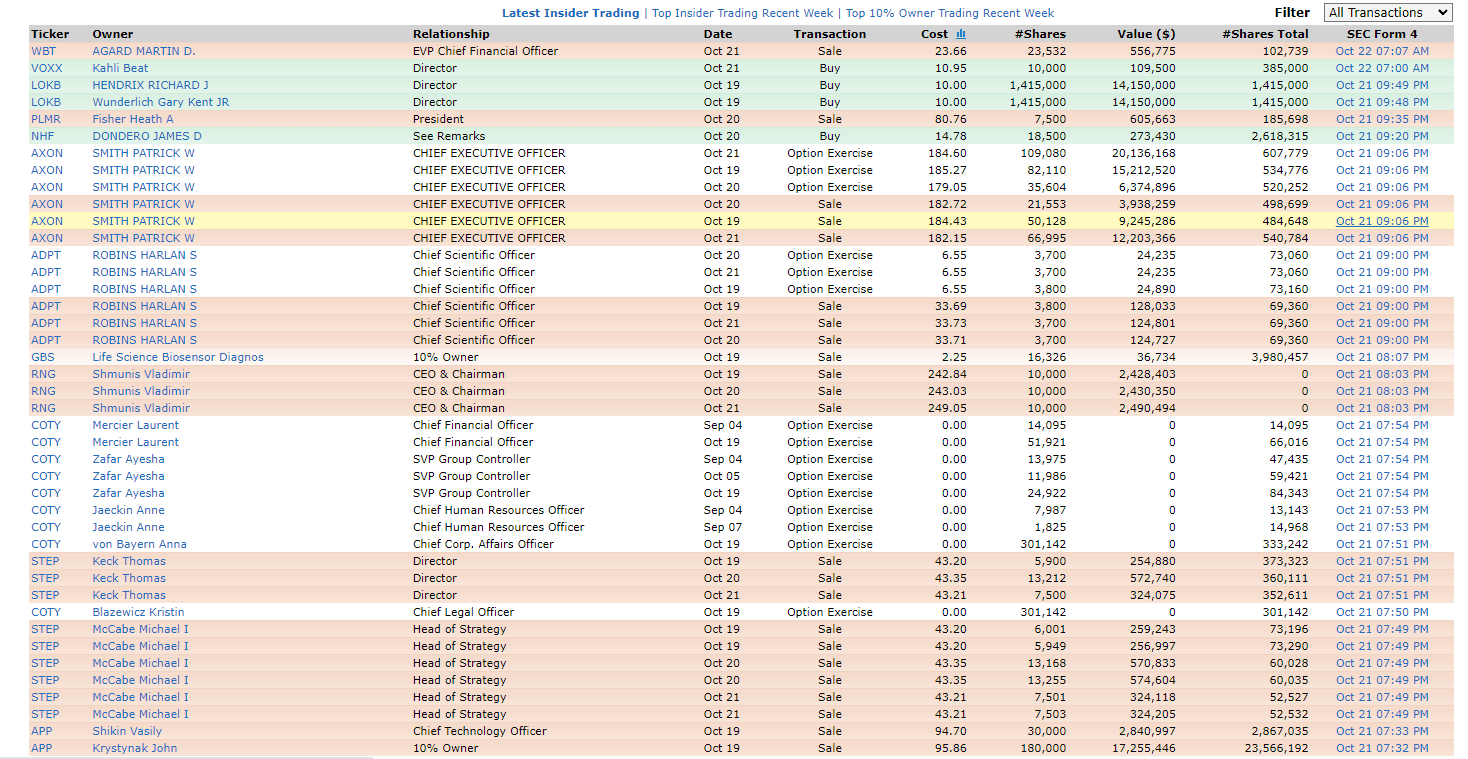Open SEC Form 4 filed Oct 21 09:35 PM
The image size is (1468, 759).
(1382, 119)
